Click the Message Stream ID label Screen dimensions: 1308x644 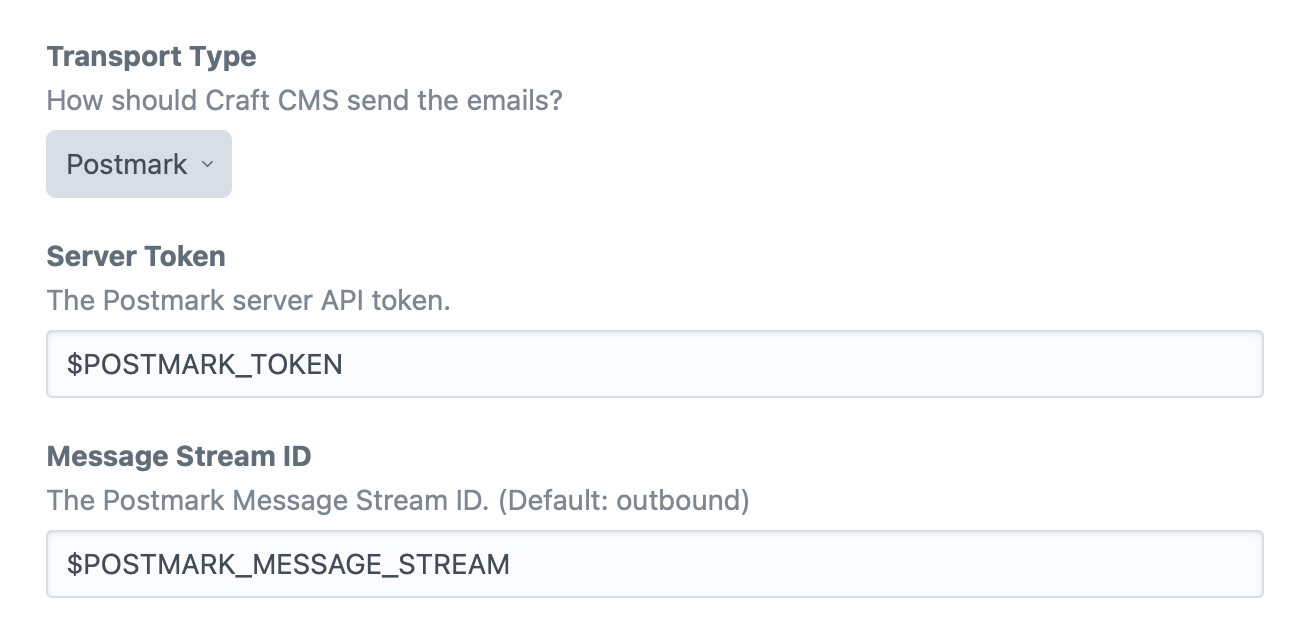tap(176, 456)
